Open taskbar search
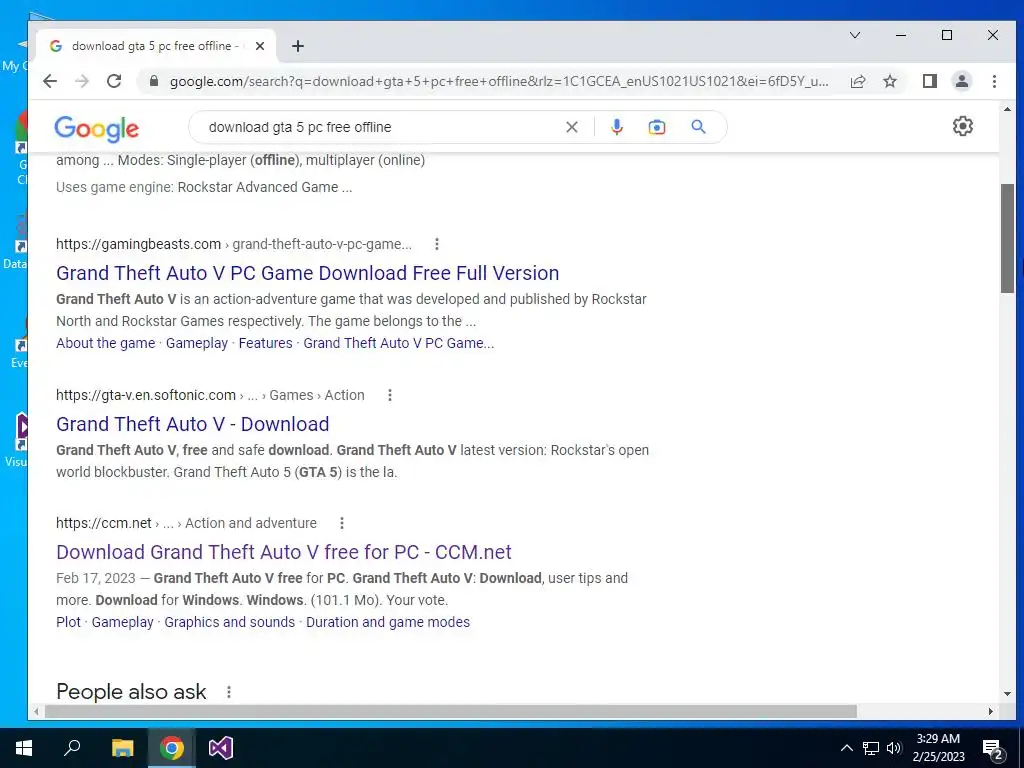 click(x=72, y=748)
